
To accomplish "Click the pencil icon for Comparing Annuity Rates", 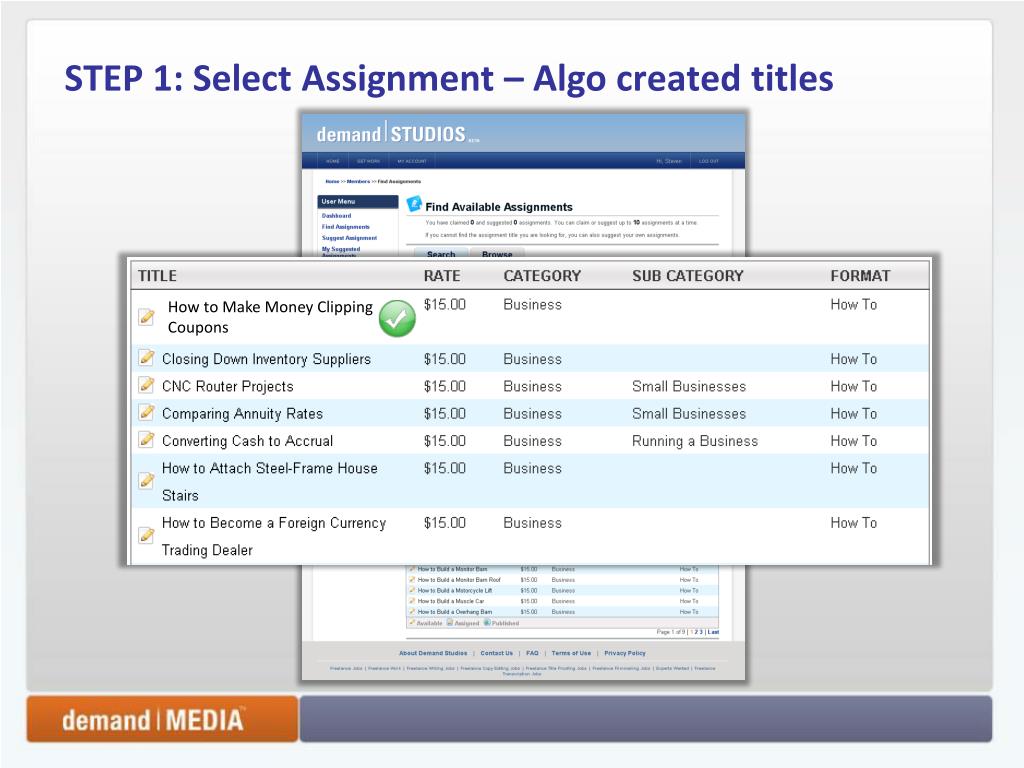I will click(146, 412).
